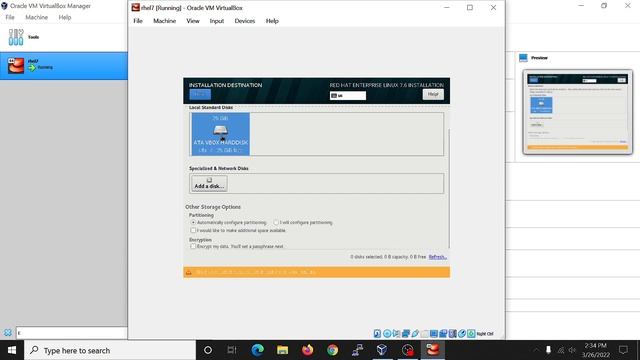Screen dimensions: 640x360
Task: Open File menu in VirtualBox Manager
Action: pyautogui.click(x=10, y=17)
